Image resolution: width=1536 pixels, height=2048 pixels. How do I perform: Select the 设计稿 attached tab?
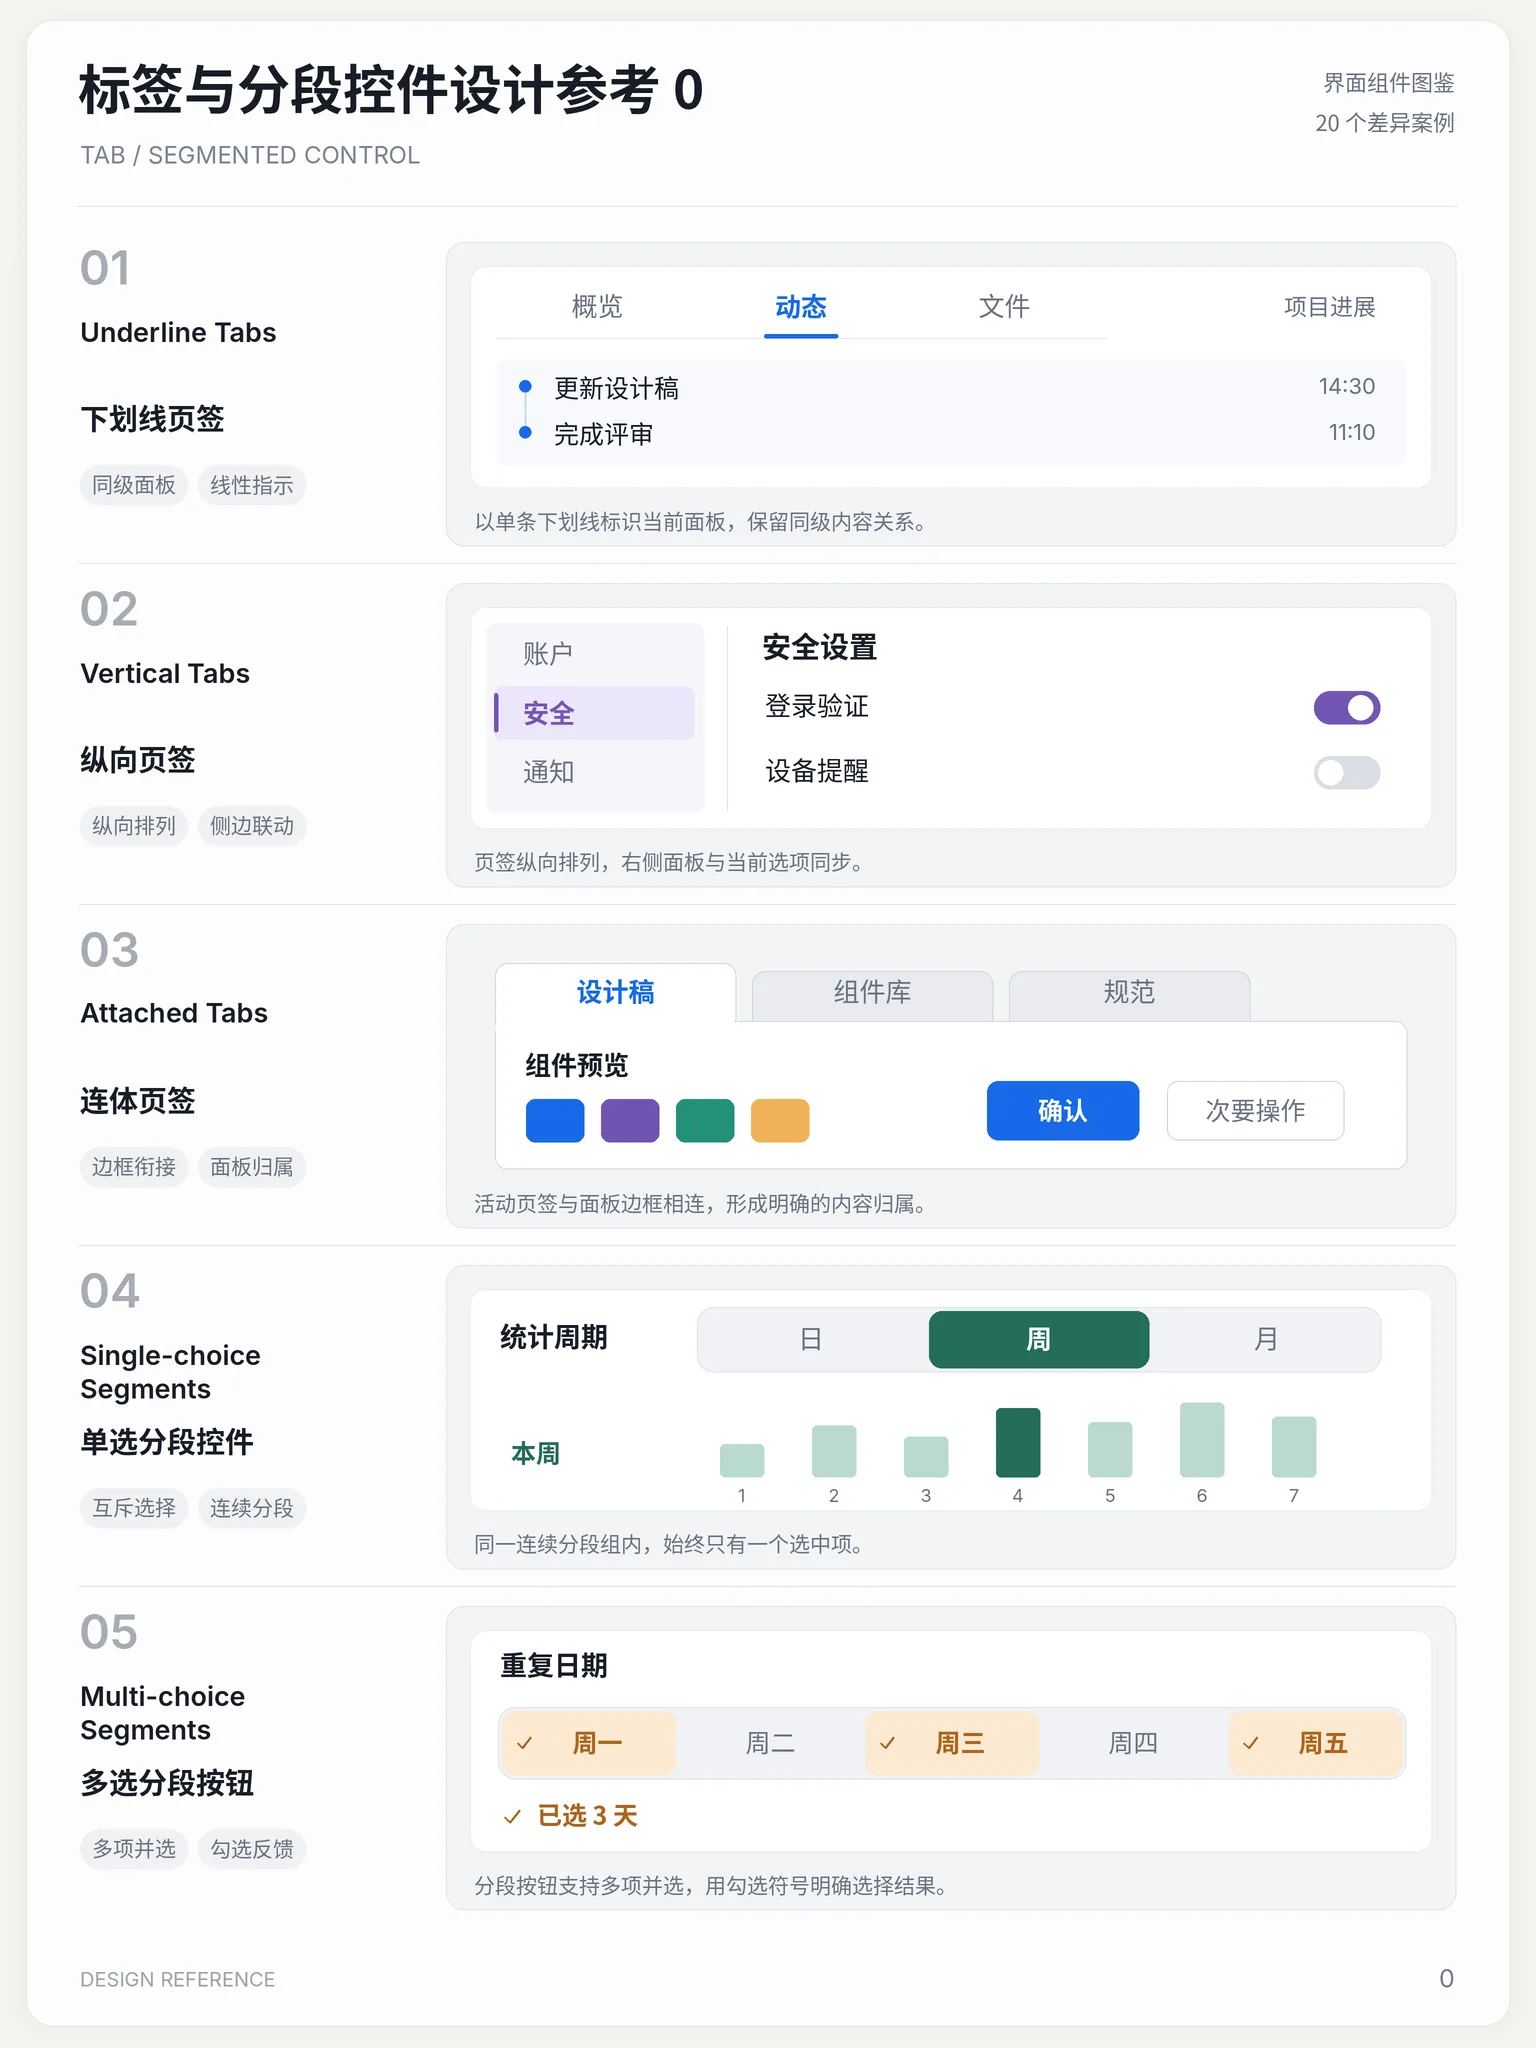click(x=616, y=993)
